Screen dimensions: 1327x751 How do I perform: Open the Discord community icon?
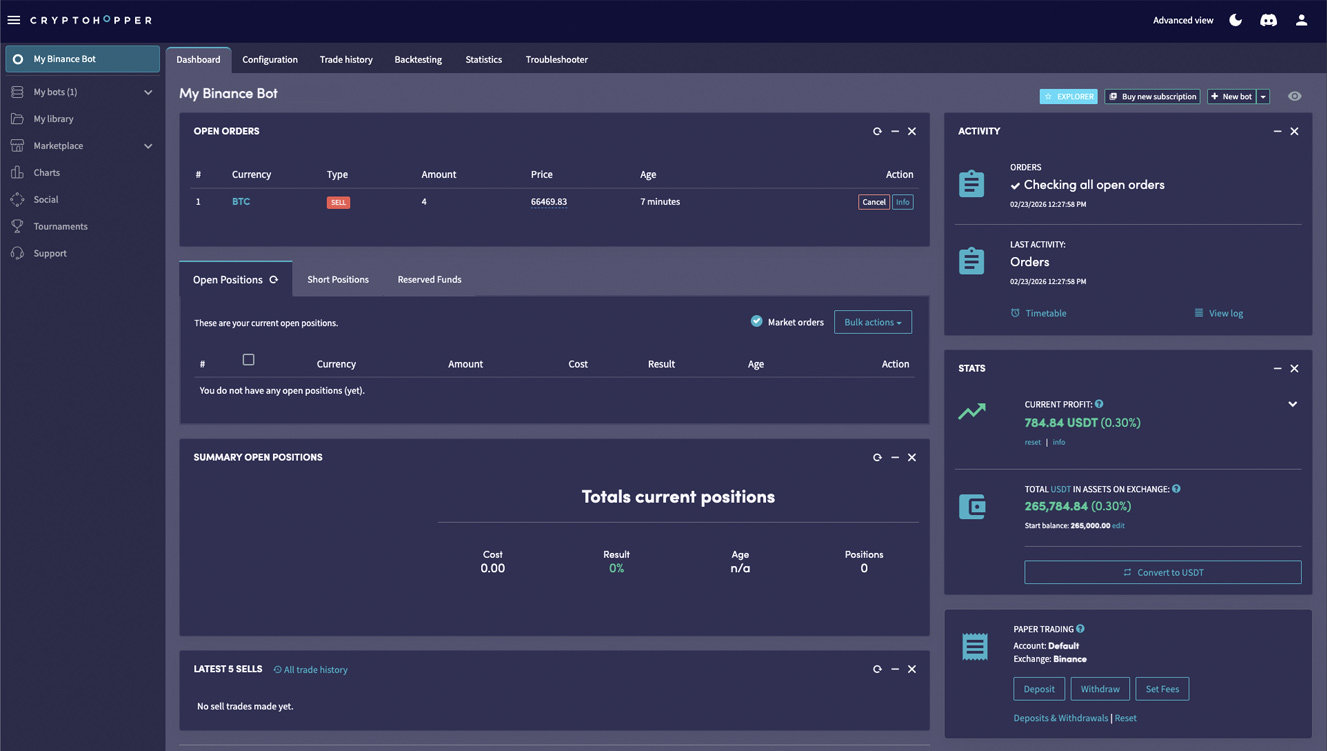point(1268,20)
